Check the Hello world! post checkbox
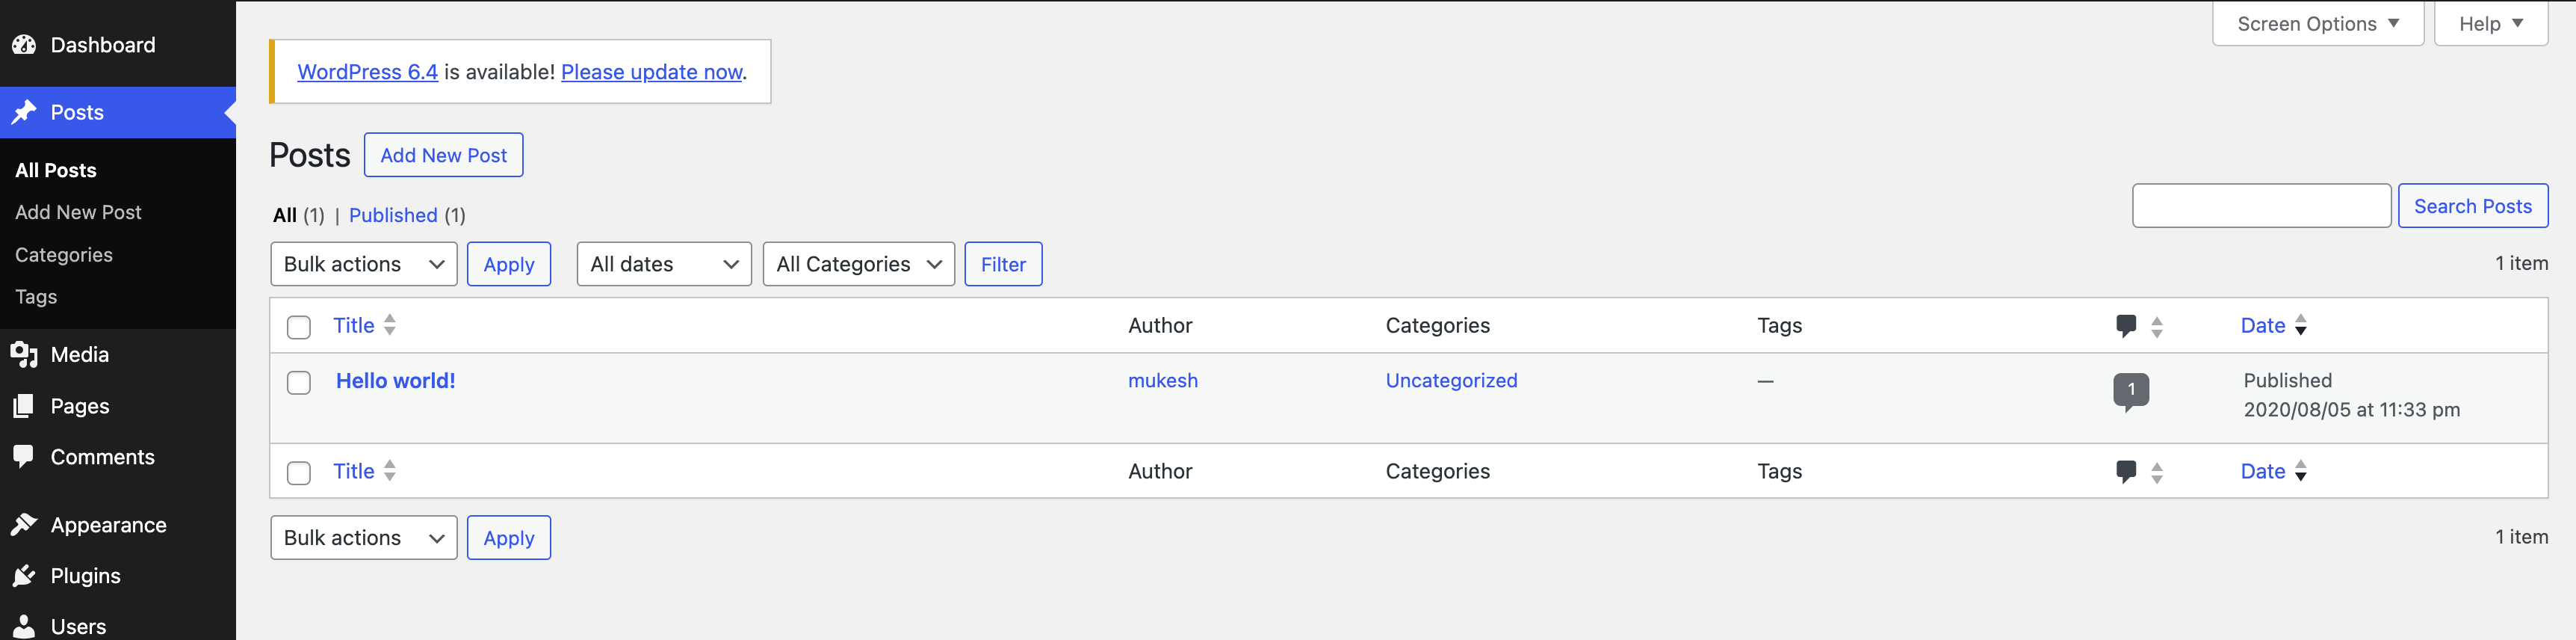This screenshot has width=2576, height=640. 299,383
